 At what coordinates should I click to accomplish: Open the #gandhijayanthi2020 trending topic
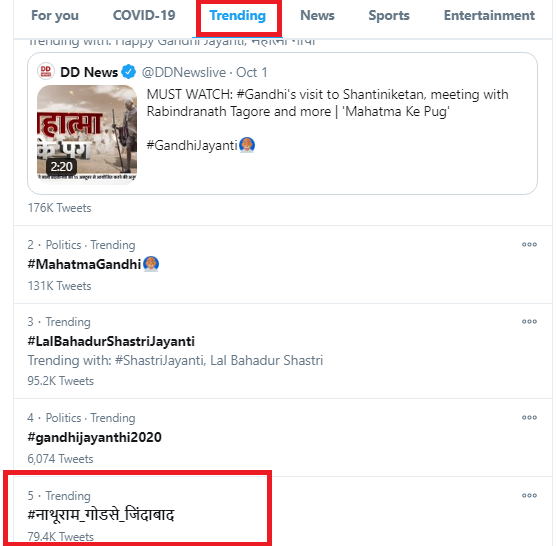click(x=94, y=437)
